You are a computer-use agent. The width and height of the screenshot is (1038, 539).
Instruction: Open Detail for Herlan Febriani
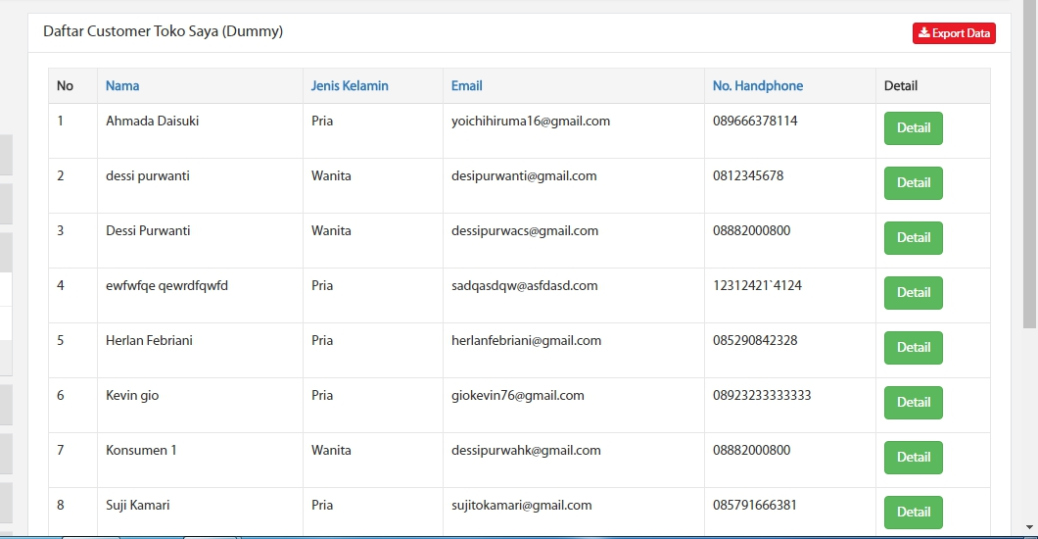(x=913, y=348)
